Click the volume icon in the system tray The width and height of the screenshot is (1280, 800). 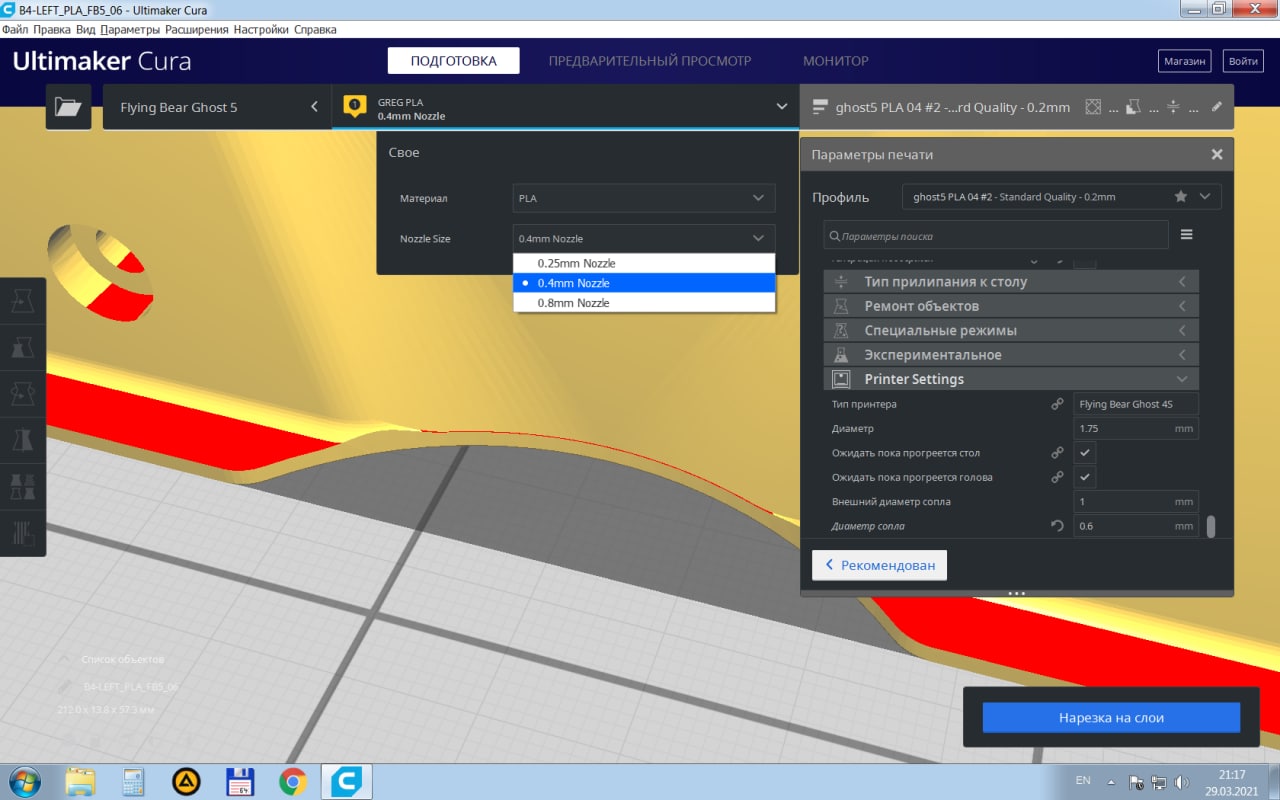click(x=1181, y=782)
